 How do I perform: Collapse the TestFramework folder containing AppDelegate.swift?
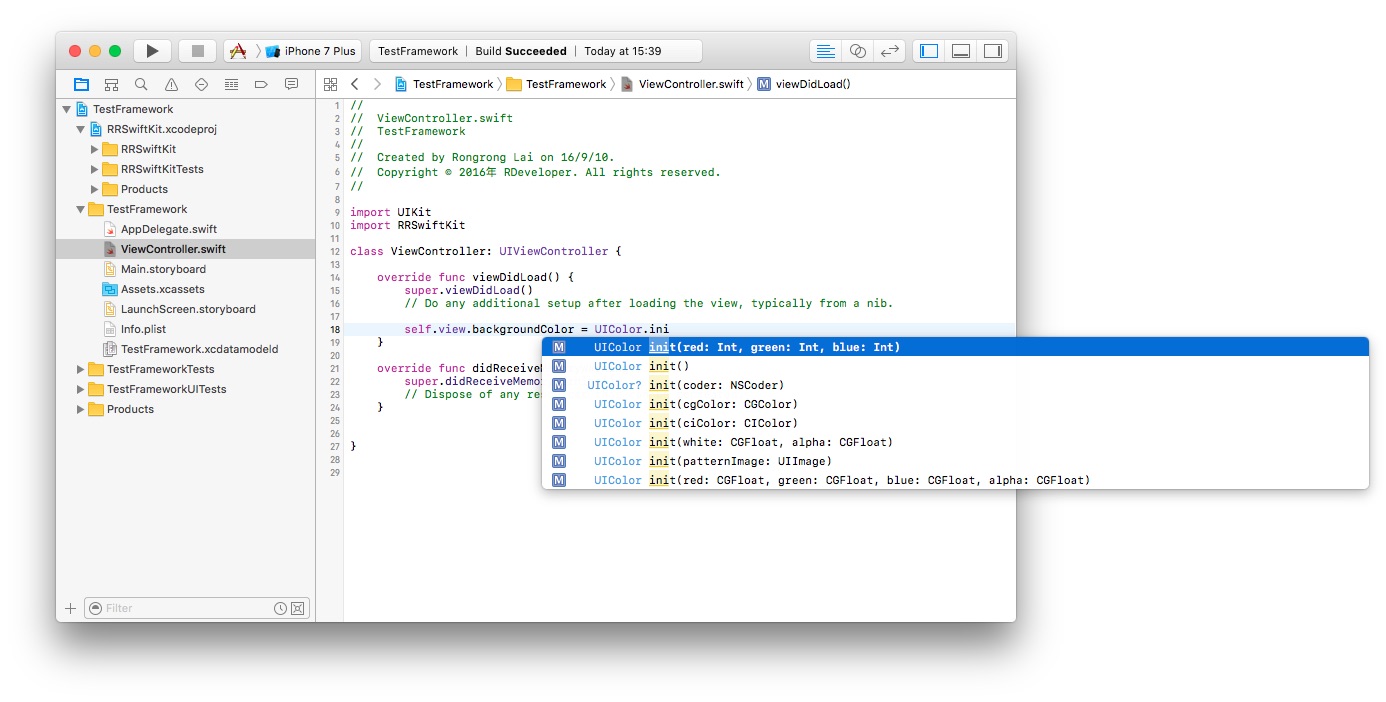tap(81, 209)
